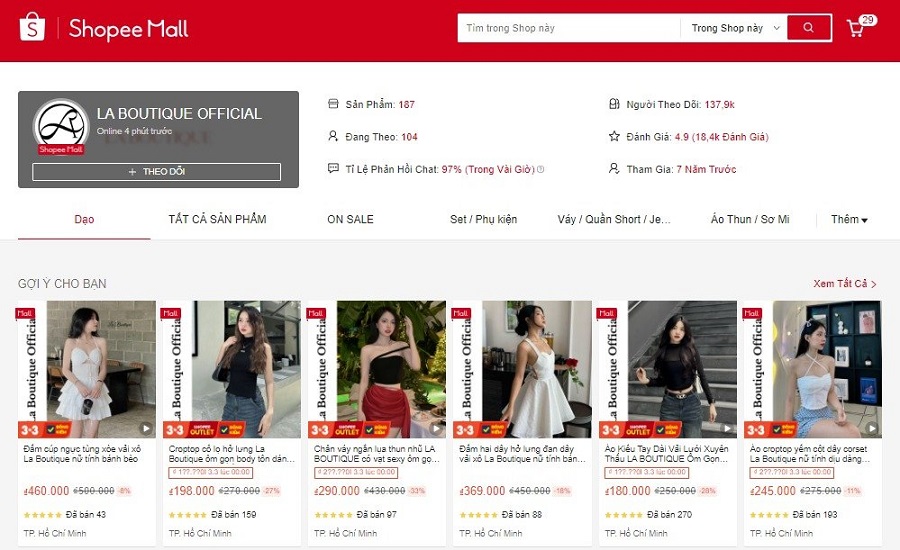Select the 'ON SALE' tab

(350, 219)
